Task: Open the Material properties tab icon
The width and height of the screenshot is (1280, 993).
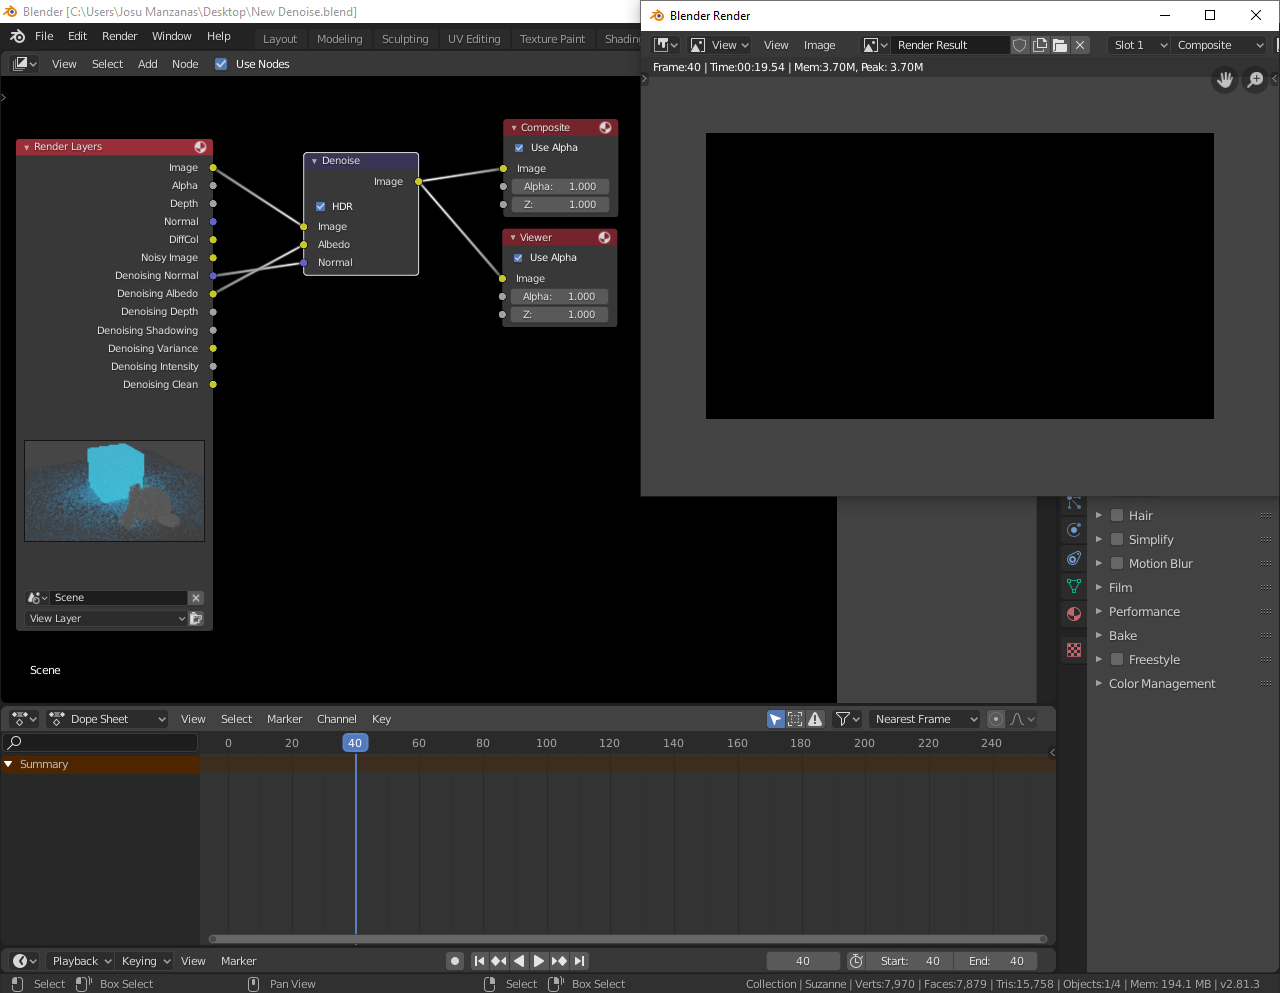Action: point(1074,614)
